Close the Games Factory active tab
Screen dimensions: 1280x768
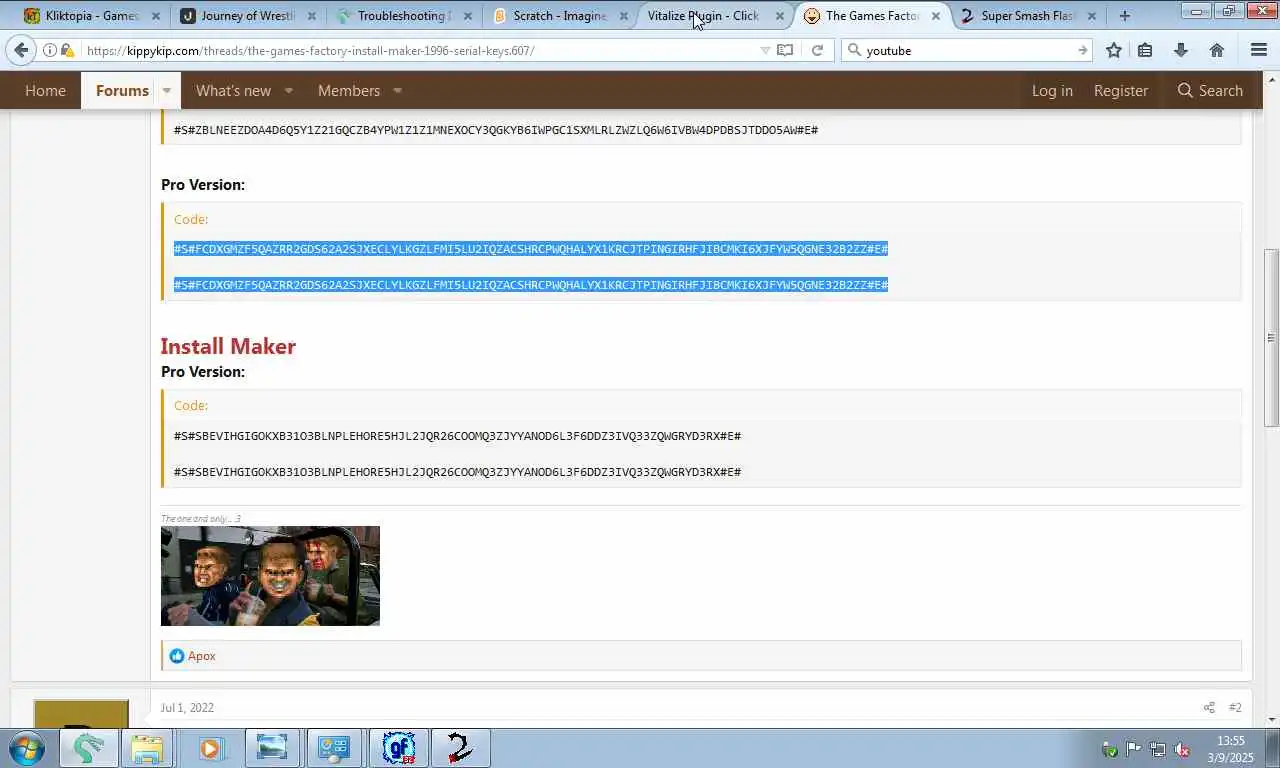pos(936,16)
